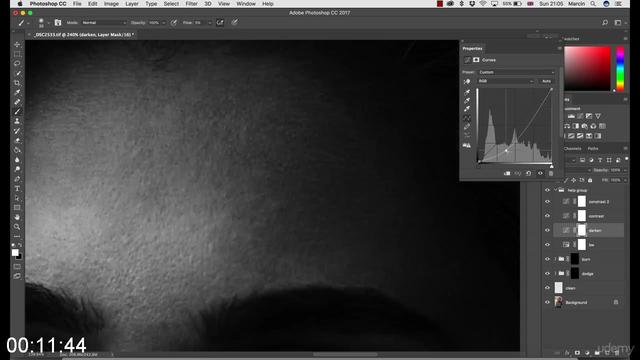Toggle airbrush mode in options bar
Image resolution: width=640 pixels, height=360 pixels.
pyautogui.click(x=220, y=23)
